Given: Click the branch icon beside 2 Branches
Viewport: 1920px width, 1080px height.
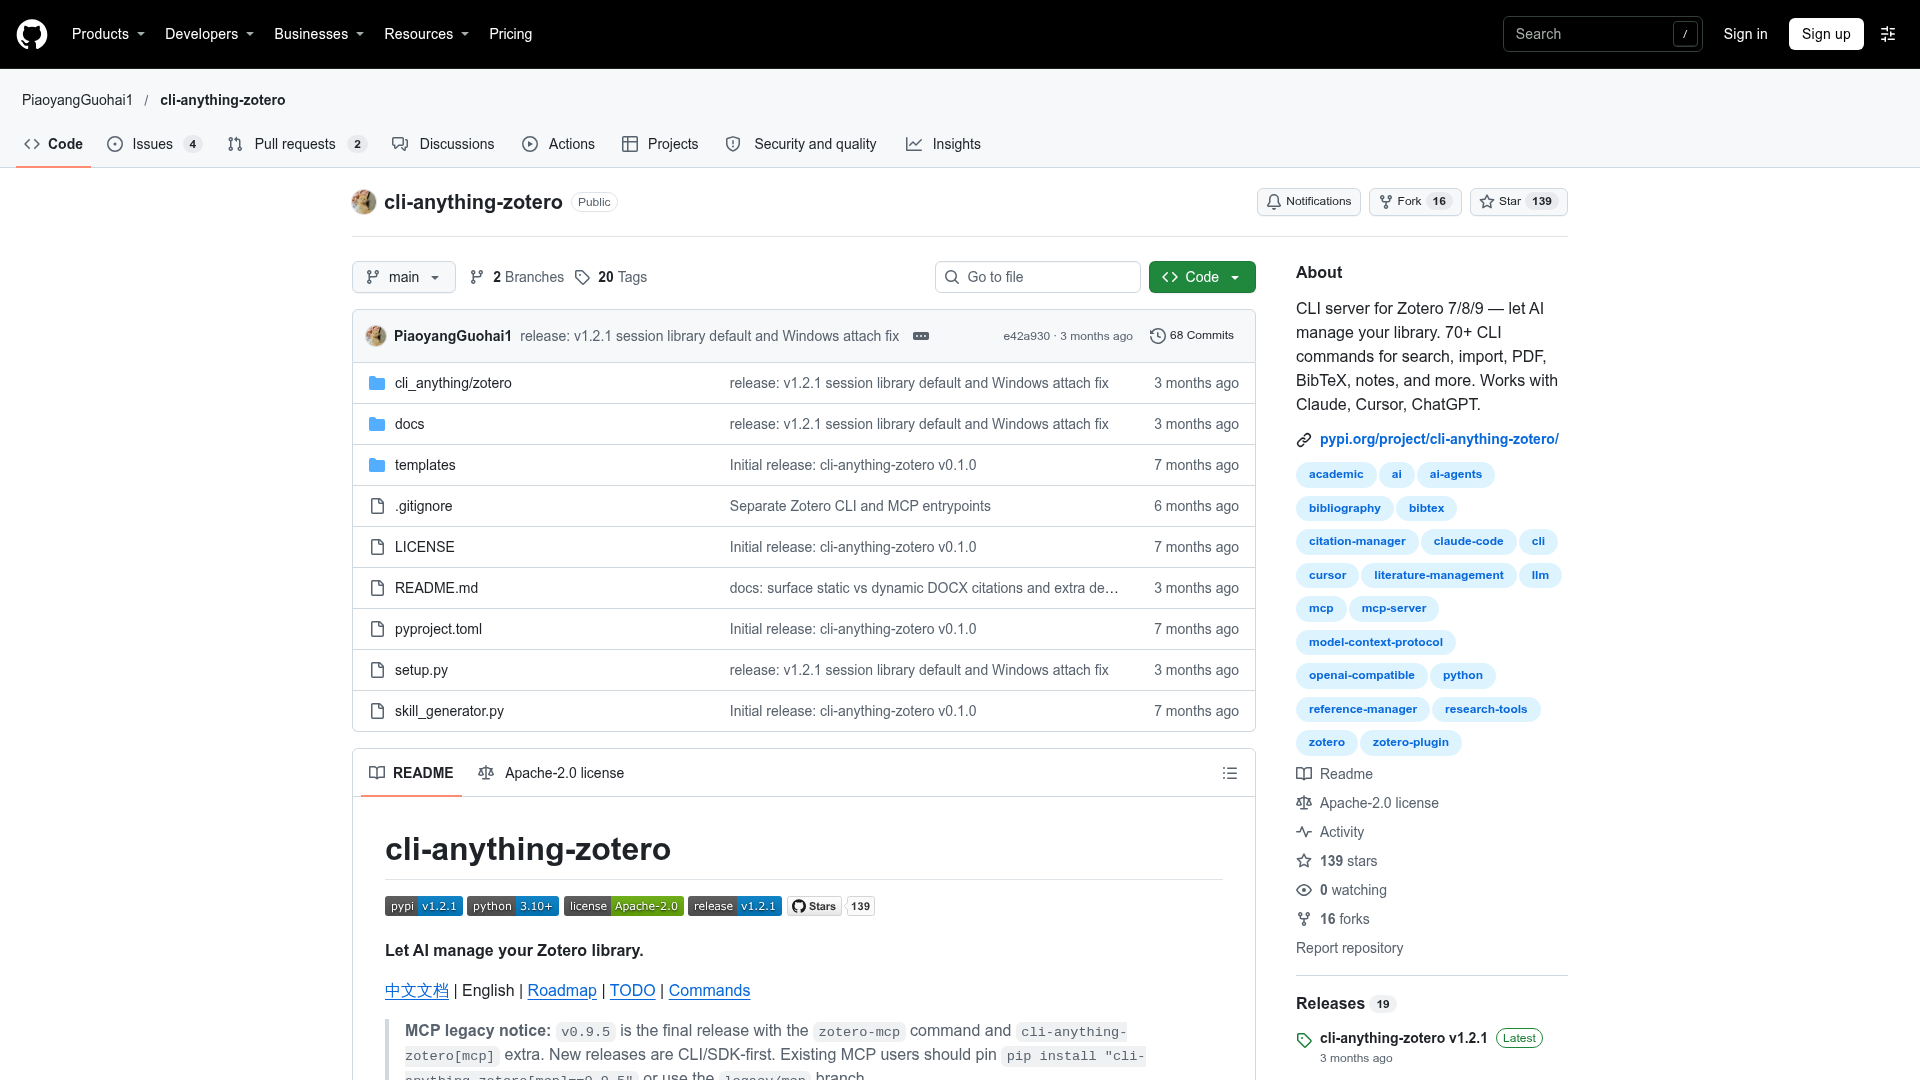Looking at the screenshot, I should (477, 277).
